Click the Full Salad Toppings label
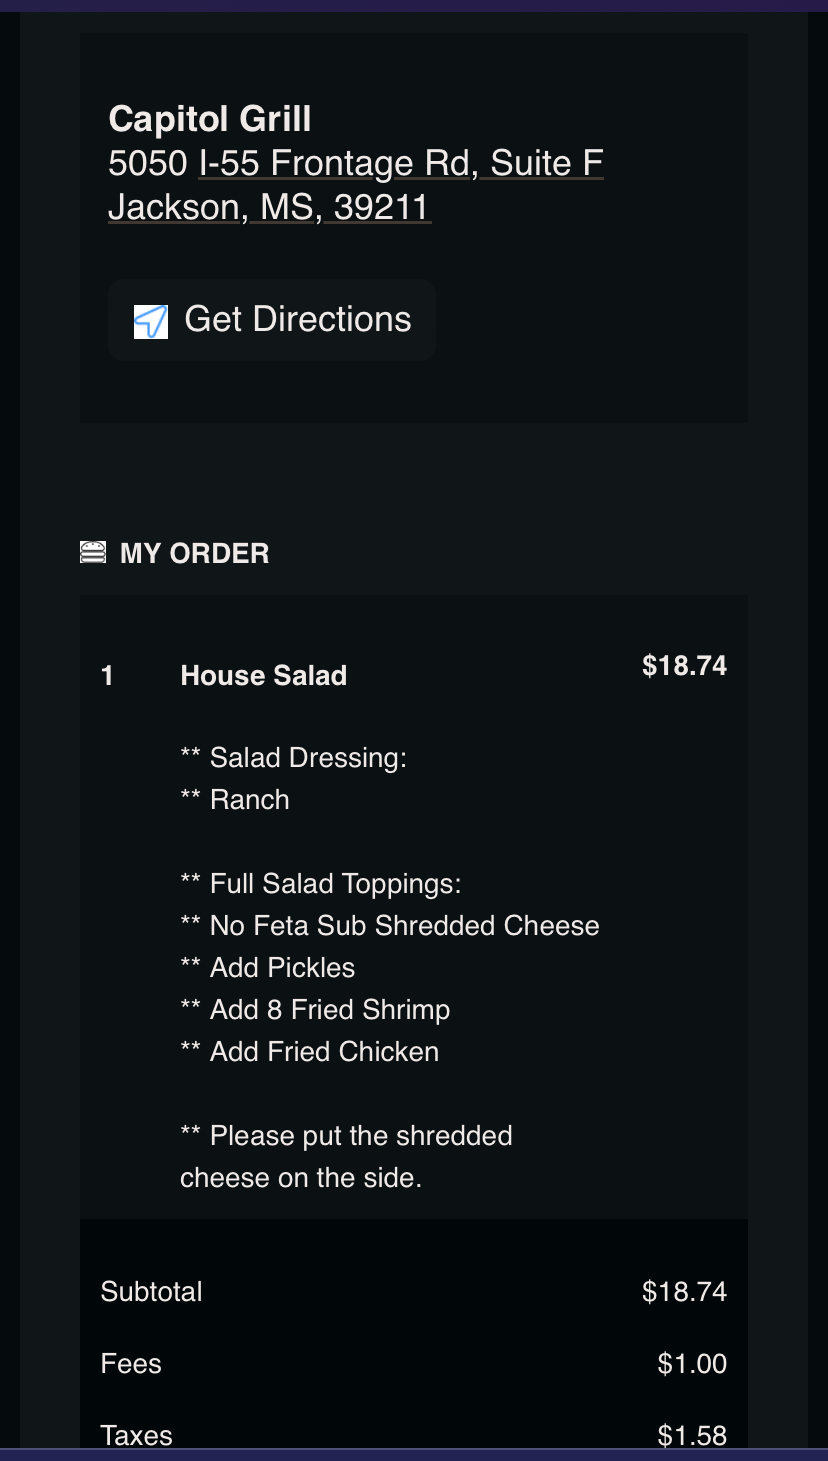Viewport: 828px width, 1461px height. pos(320,884)
